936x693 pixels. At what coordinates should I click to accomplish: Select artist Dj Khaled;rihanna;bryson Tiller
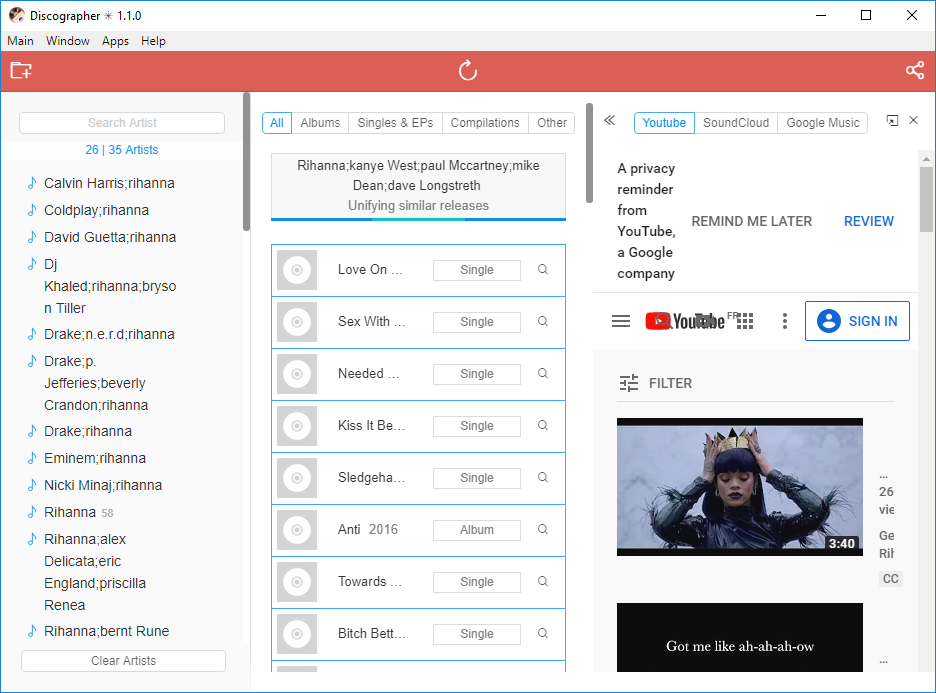110,286
